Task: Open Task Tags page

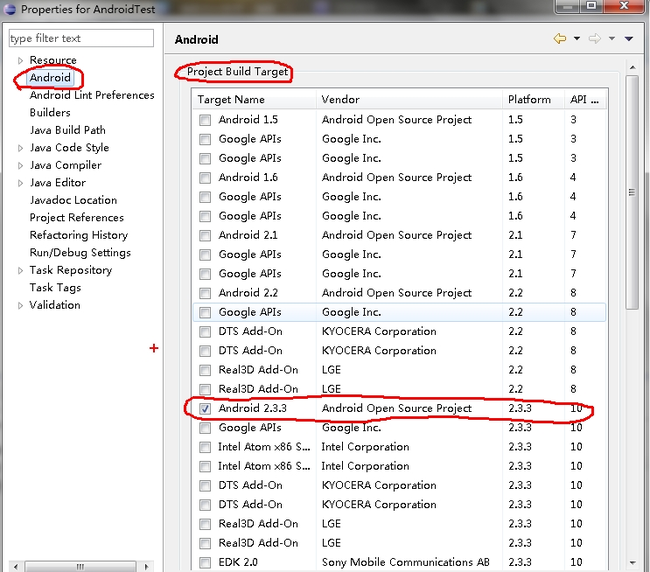Action: (56, 287)
